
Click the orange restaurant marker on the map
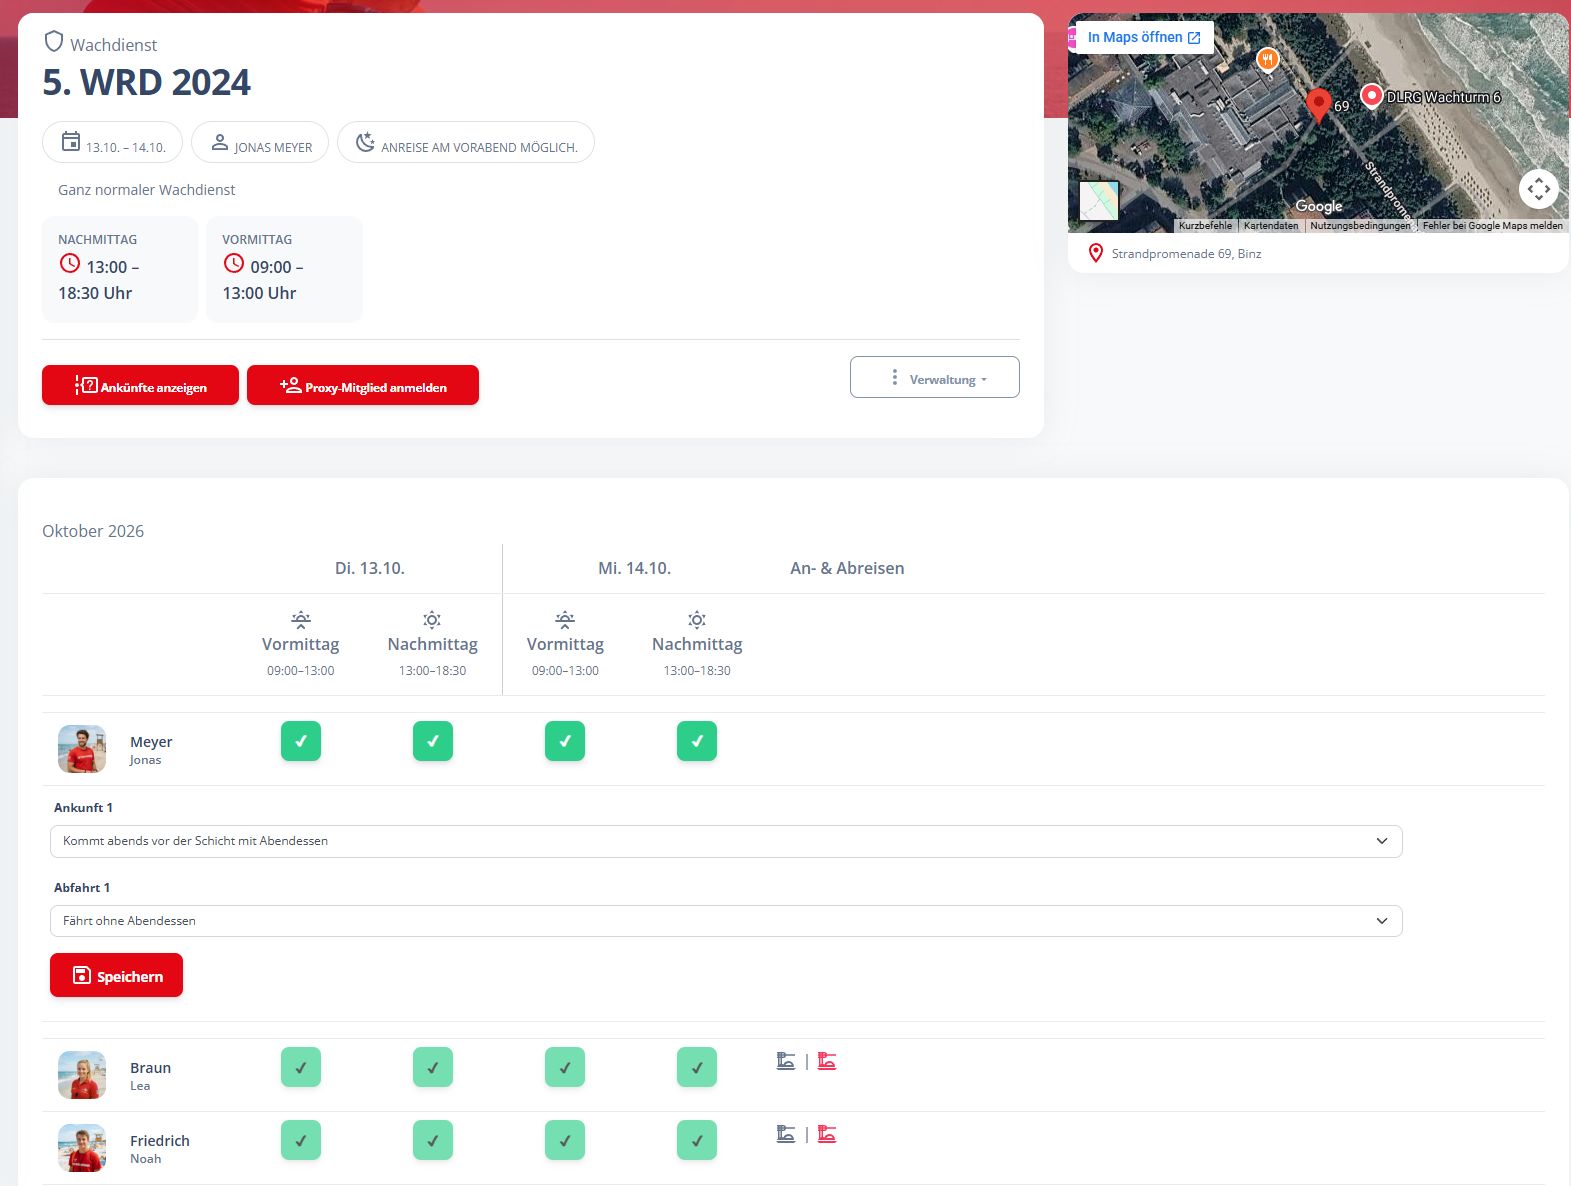tap(1267, 60)
